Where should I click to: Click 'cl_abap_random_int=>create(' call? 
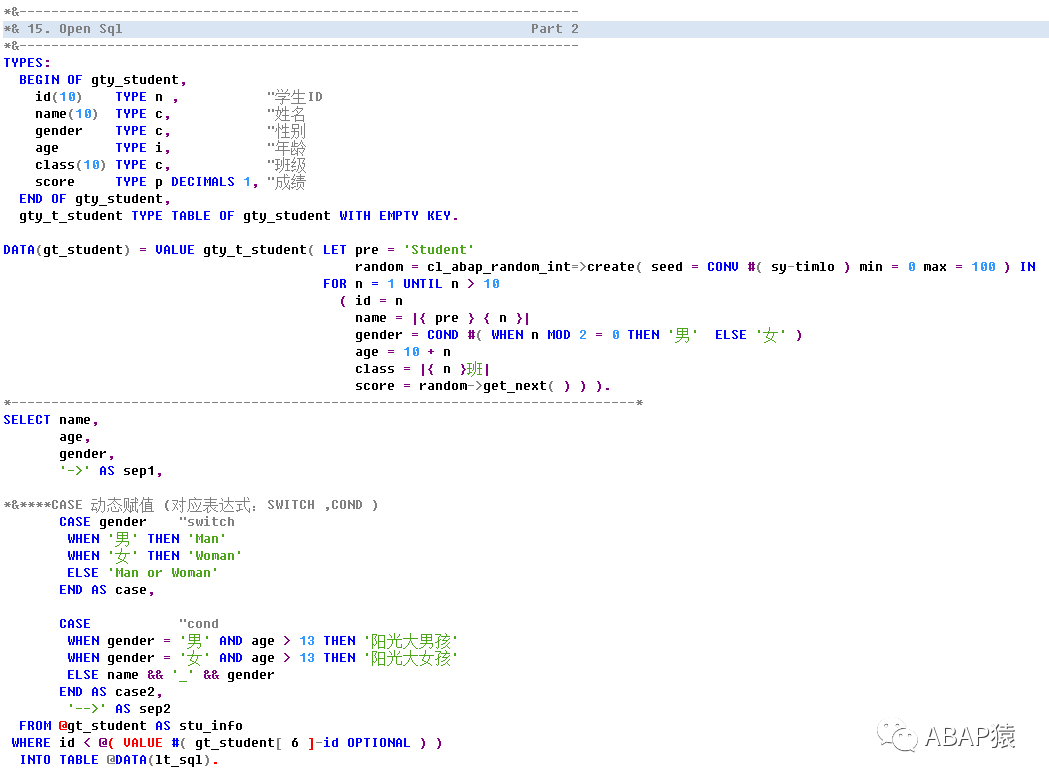[x=534, y=267]
